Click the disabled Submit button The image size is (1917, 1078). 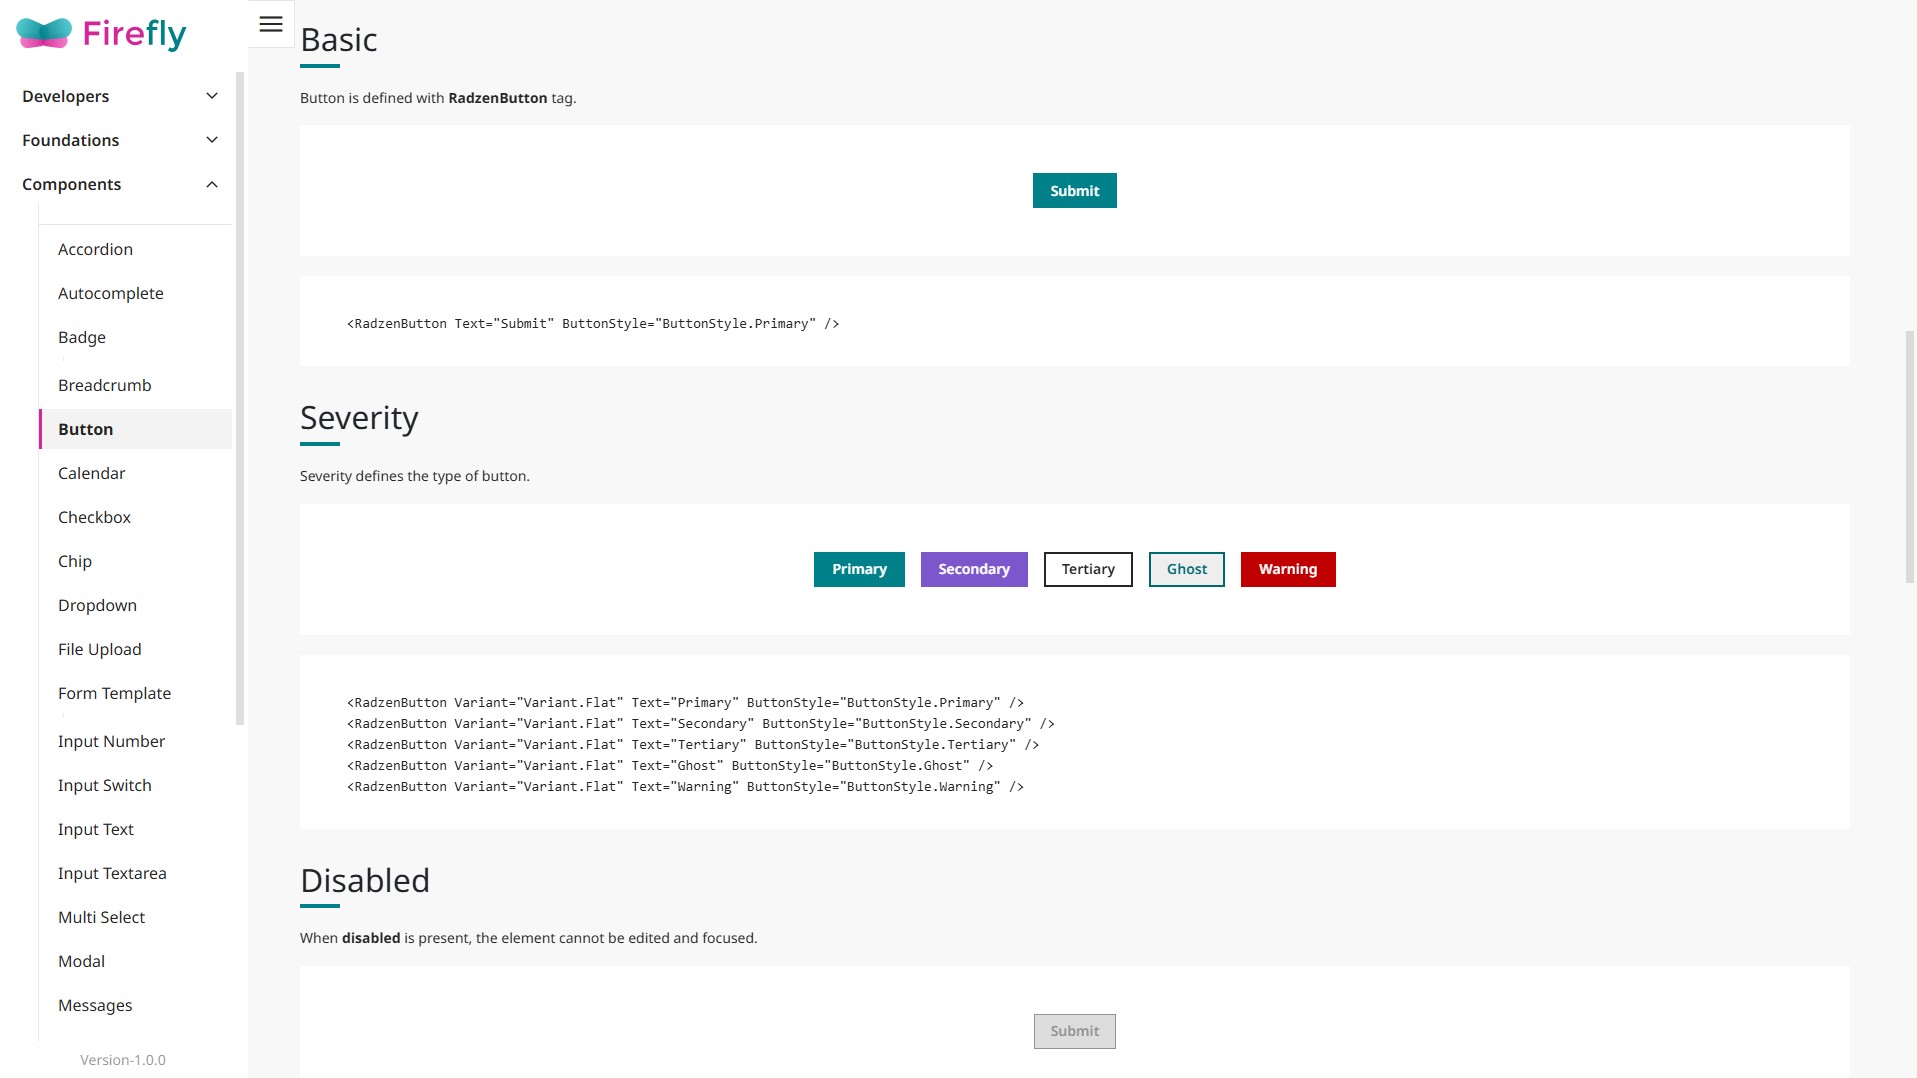tap(1074, 1031)
